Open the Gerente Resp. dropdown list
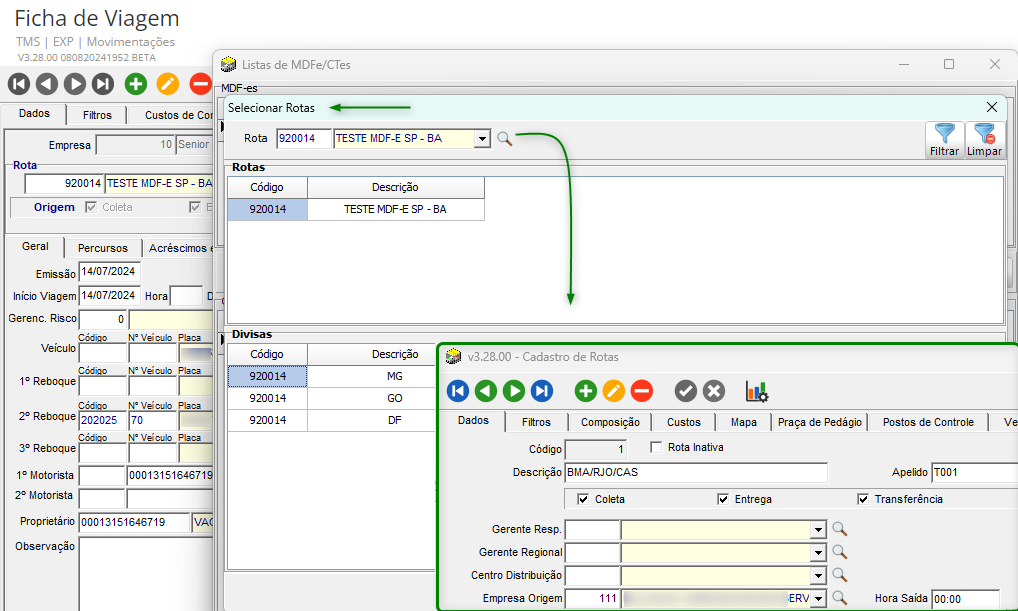The width and height of the screenshot is (1018, 611). pyautogui.click(x=818, y=529)
